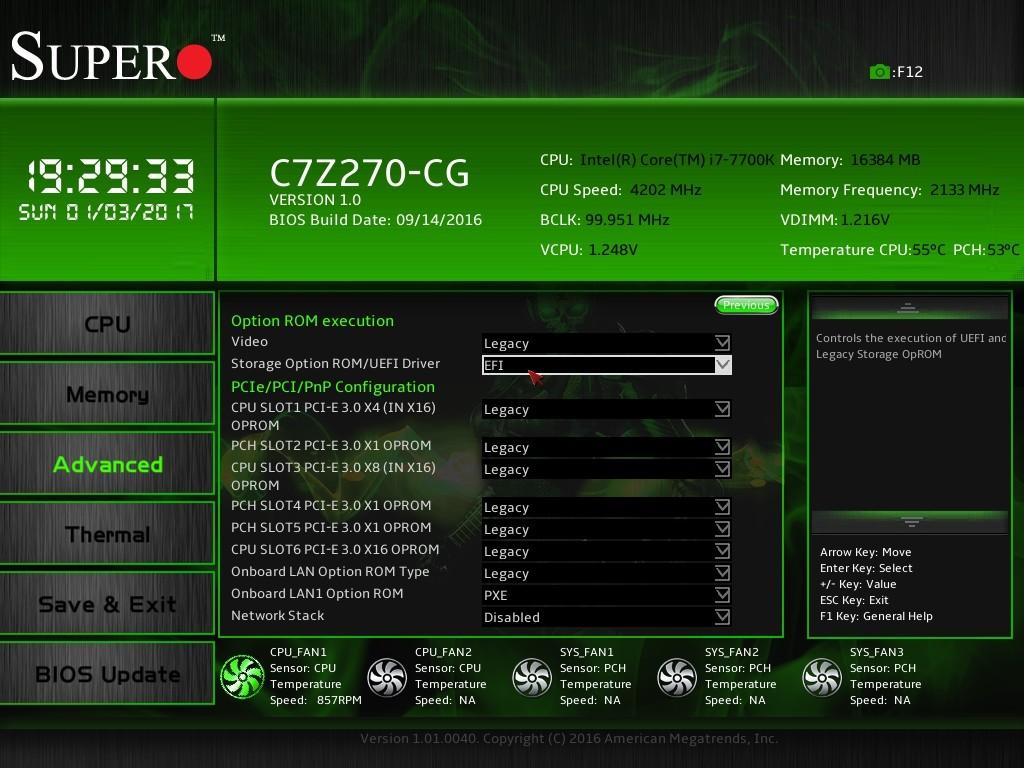Click the SYS_FAN2 fan icon
The height and width of the screenshot is (768, 1024).
[x=676, y=677]
